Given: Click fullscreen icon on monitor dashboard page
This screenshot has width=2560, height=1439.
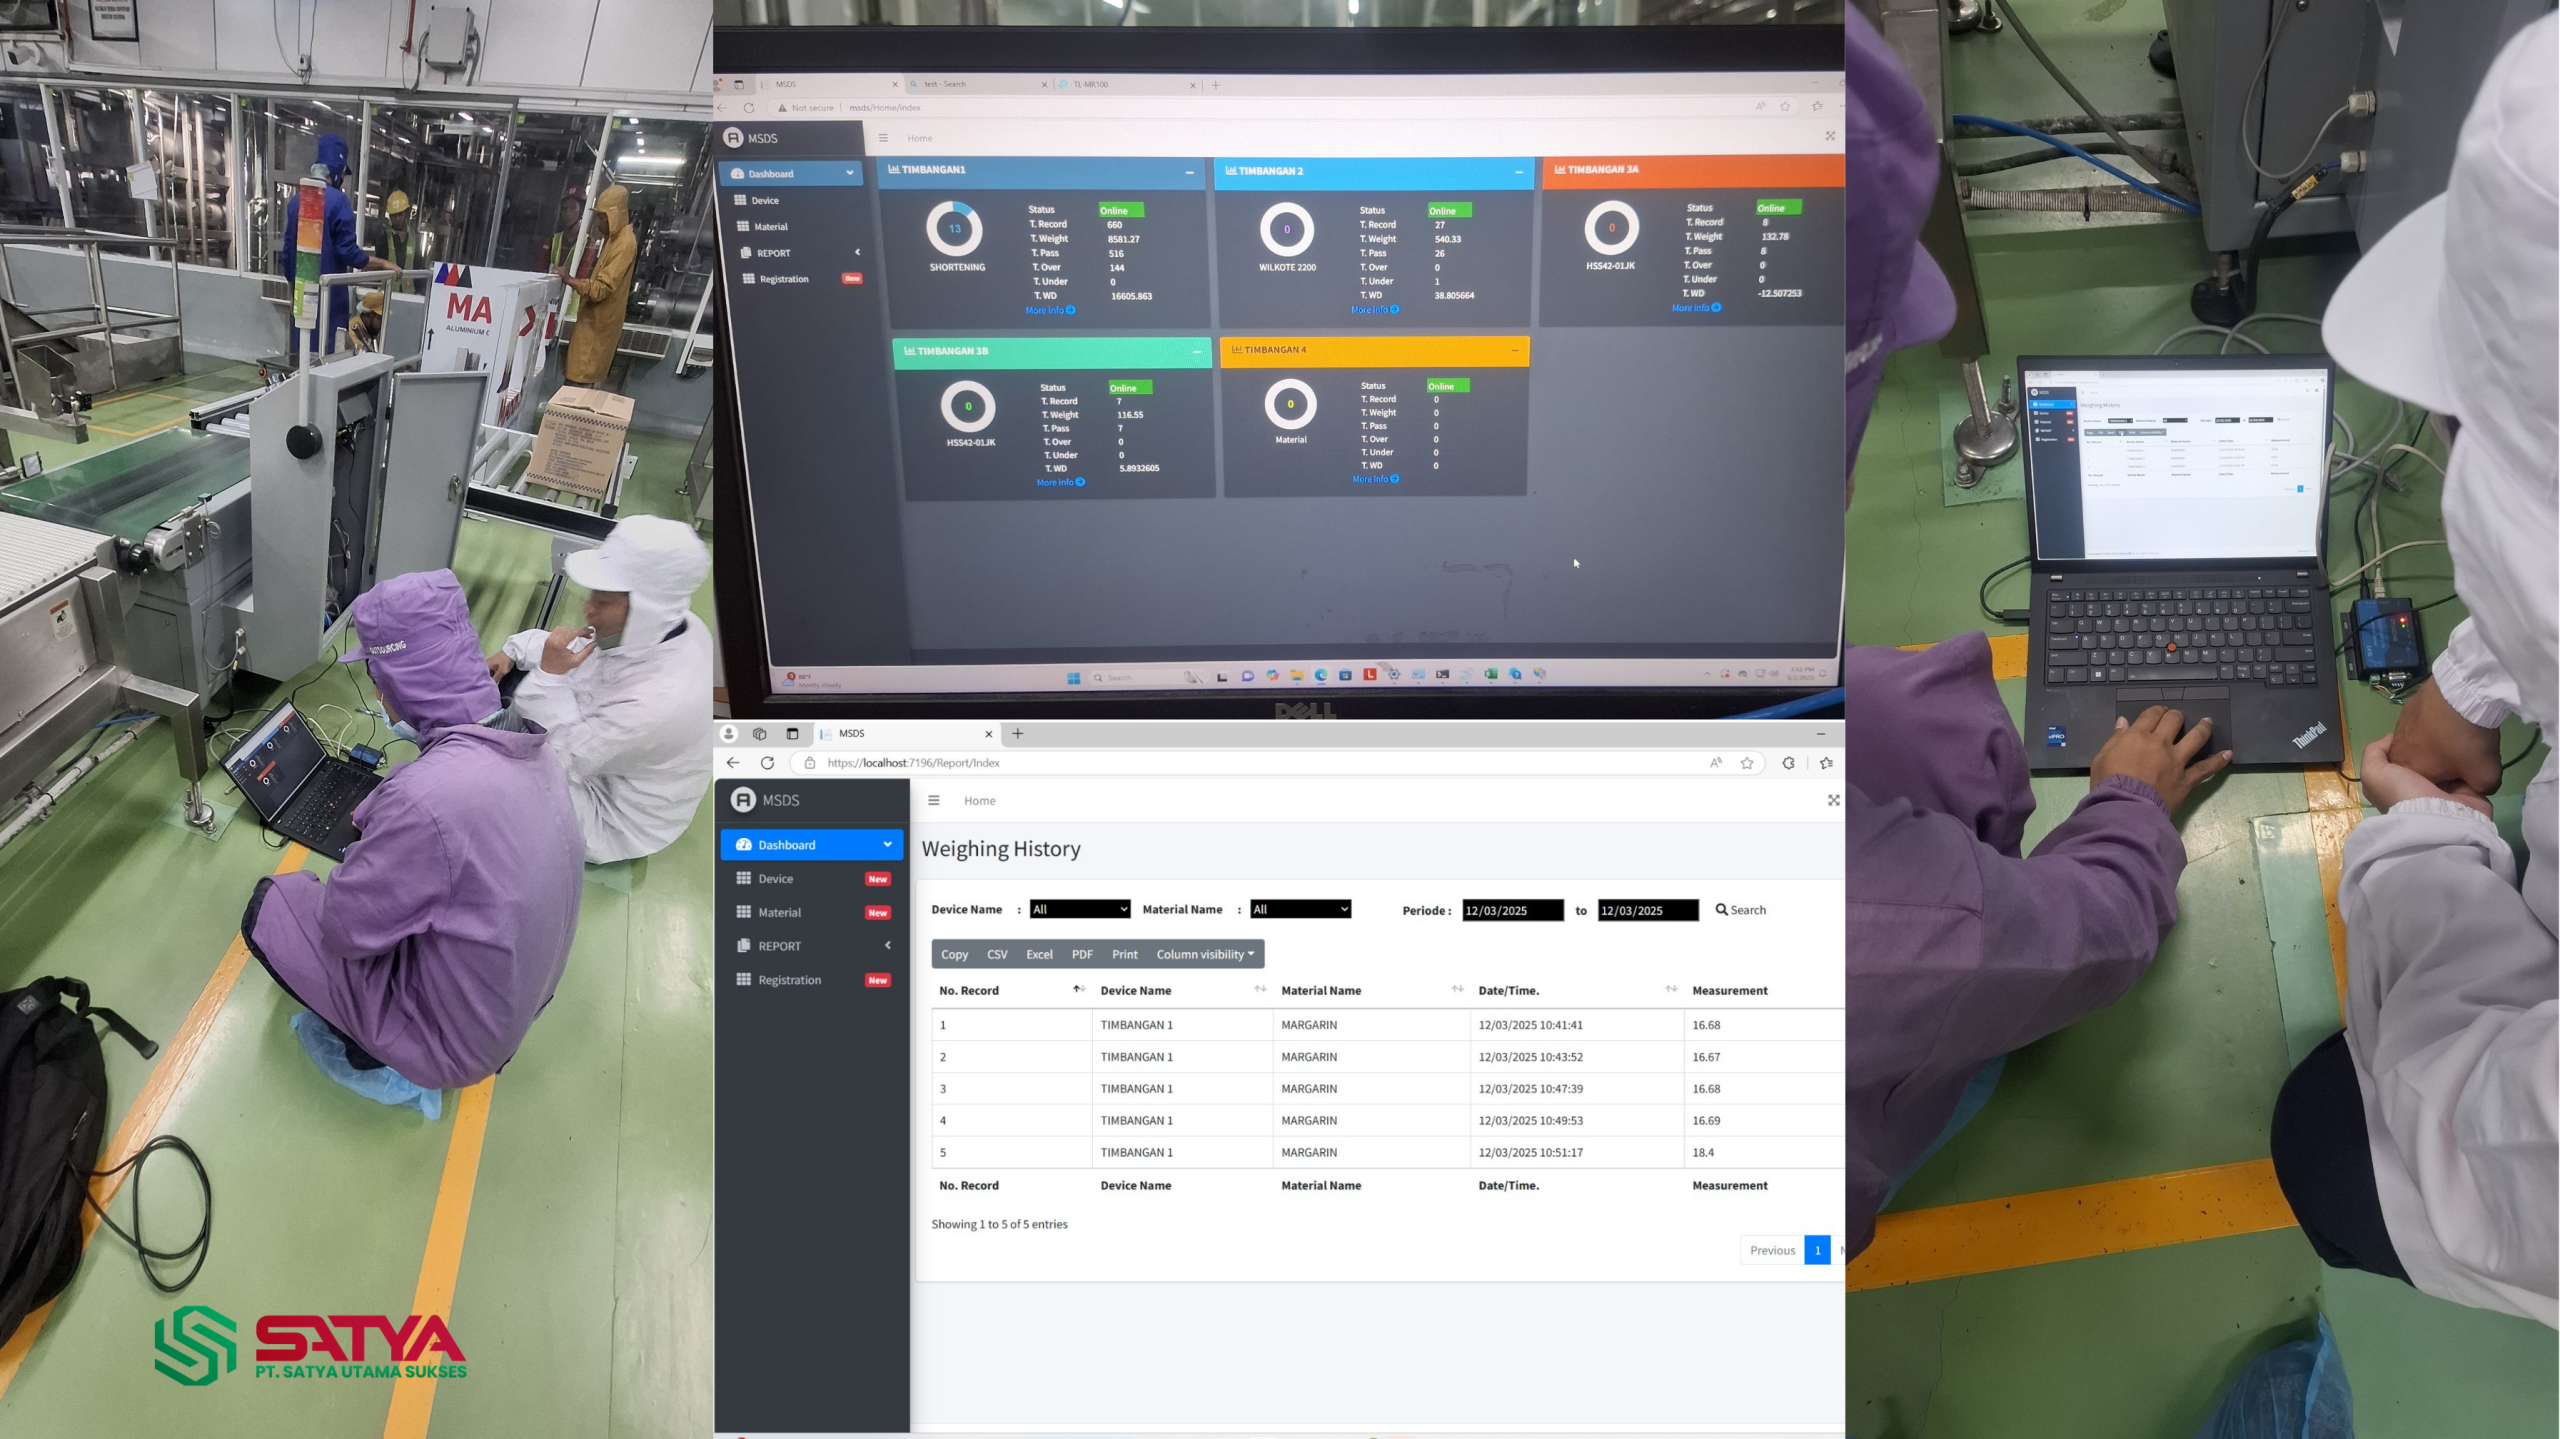Looking at the screenshot, I should [x=1830, y=136].
